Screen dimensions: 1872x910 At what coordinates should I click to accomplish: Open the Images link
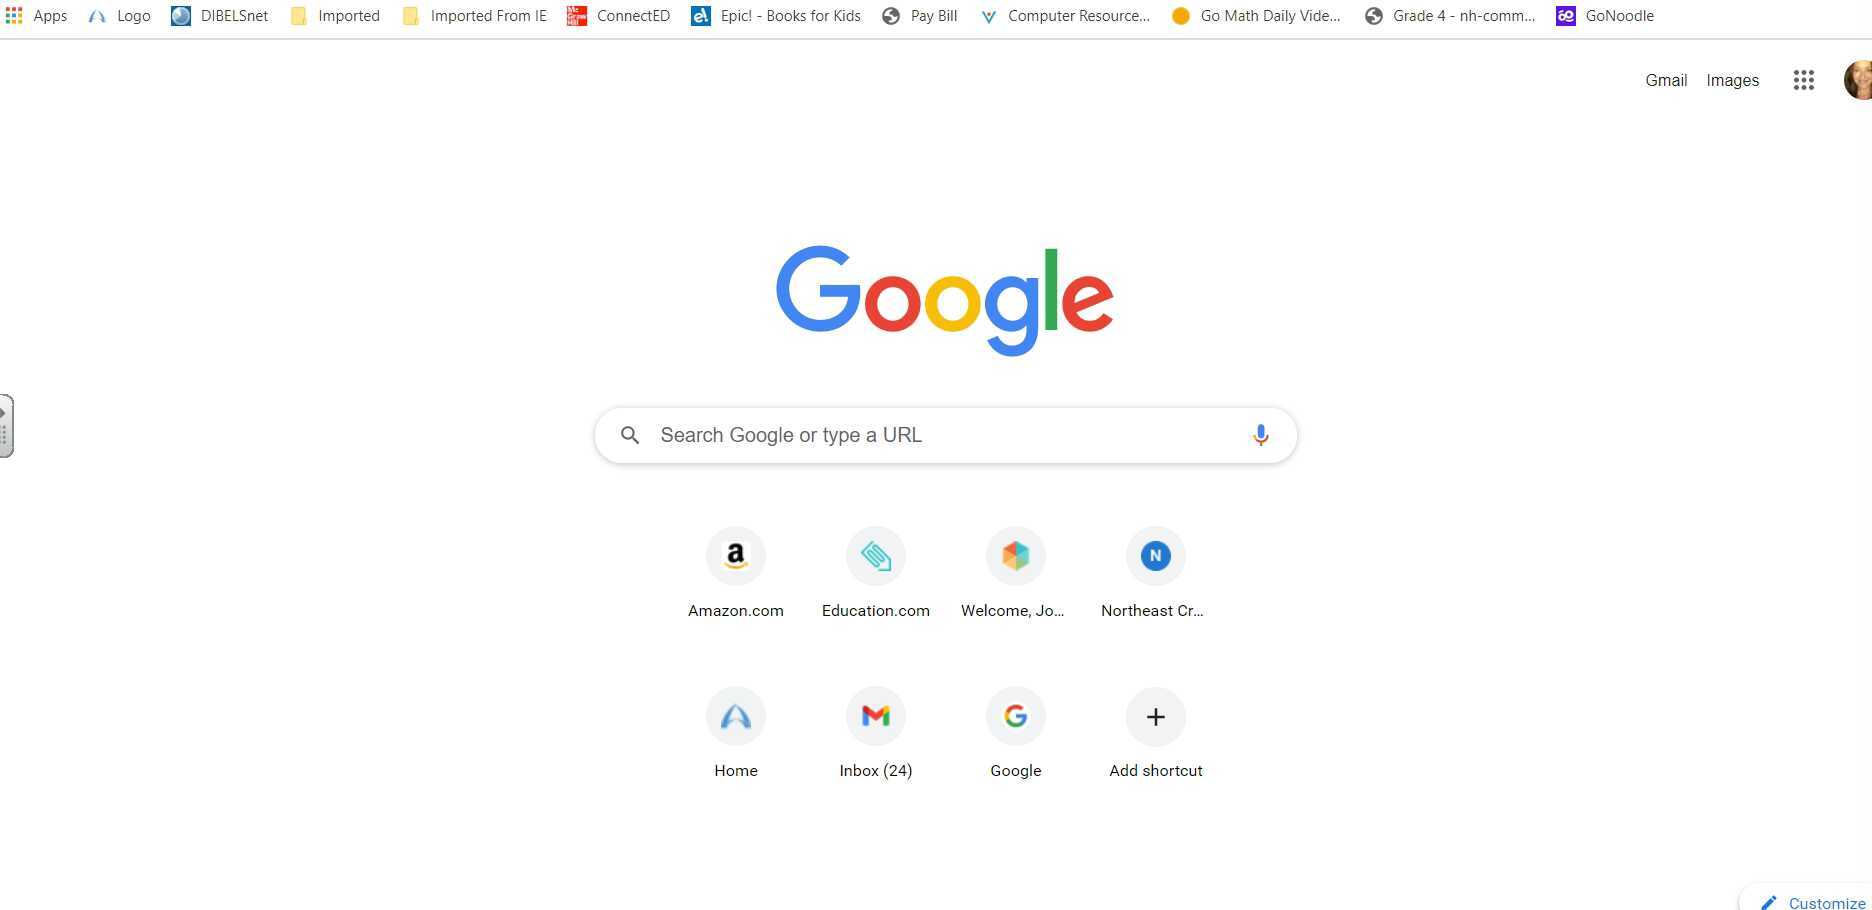(x=1732, y=81)
